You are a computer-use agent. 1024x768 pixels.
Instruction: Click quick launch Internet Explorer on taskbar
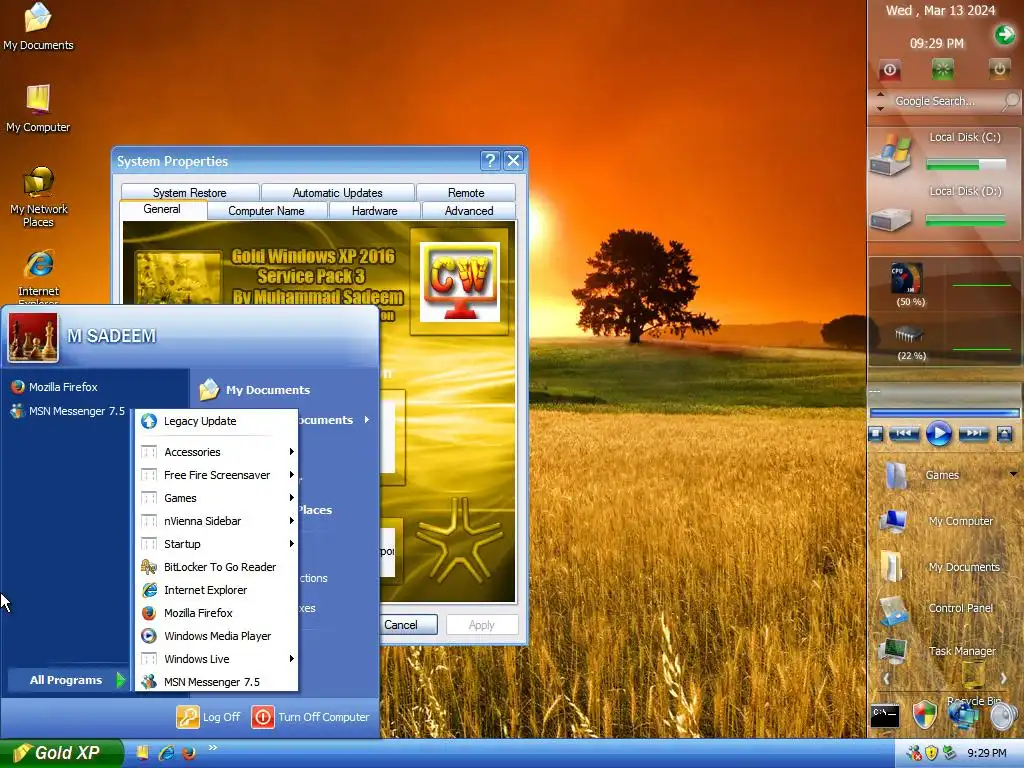[167, 752]
